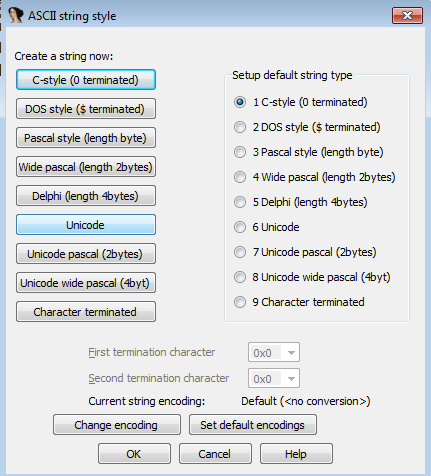
Task: Open Set default encodings
Action: pos(253,425)
